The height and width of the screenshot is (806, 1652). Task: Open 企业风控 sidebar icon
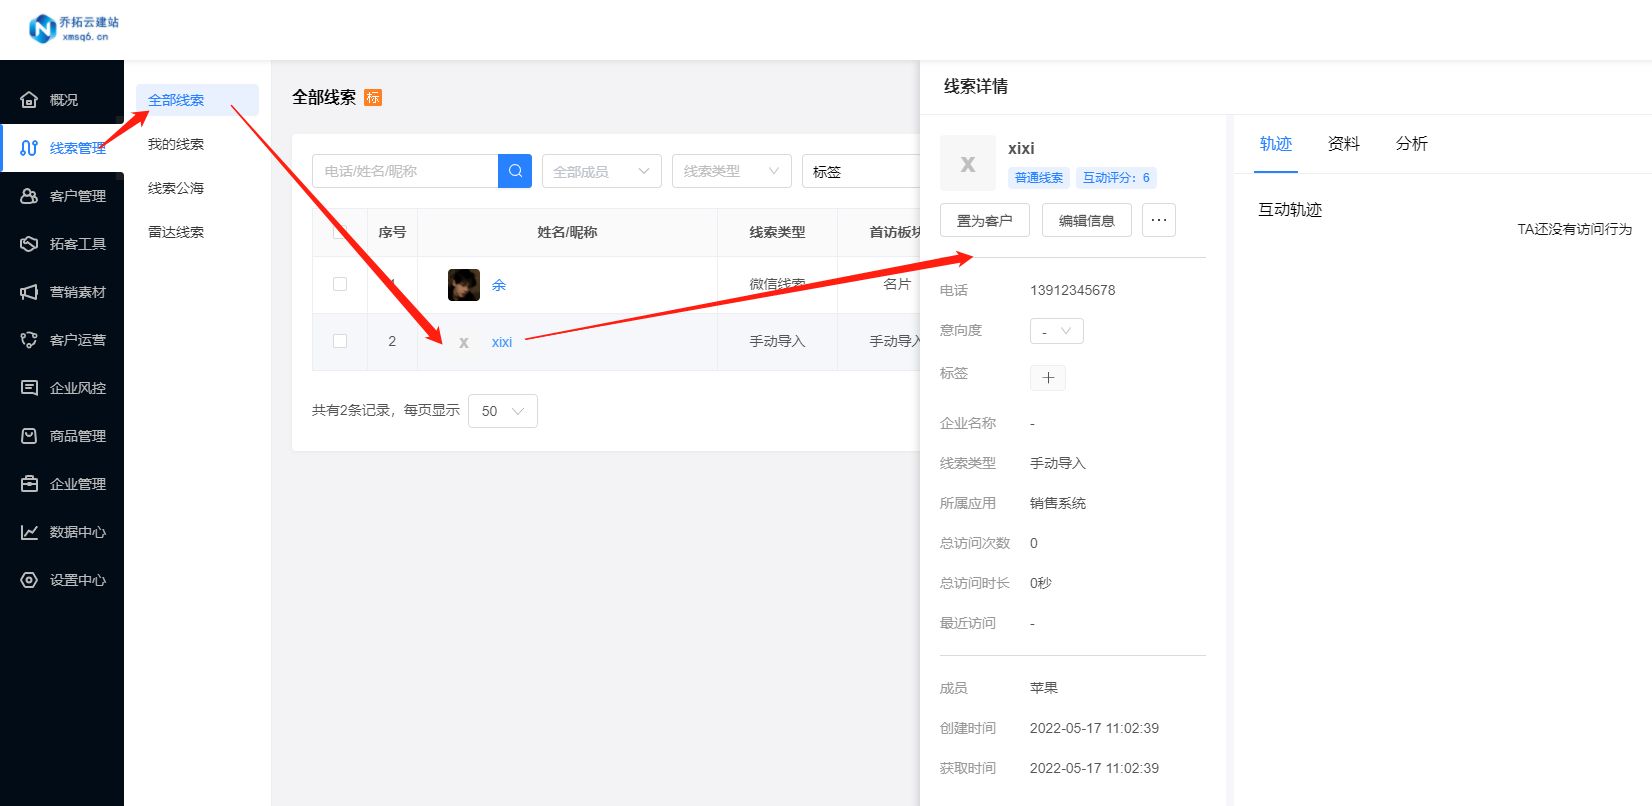(29, 388)
